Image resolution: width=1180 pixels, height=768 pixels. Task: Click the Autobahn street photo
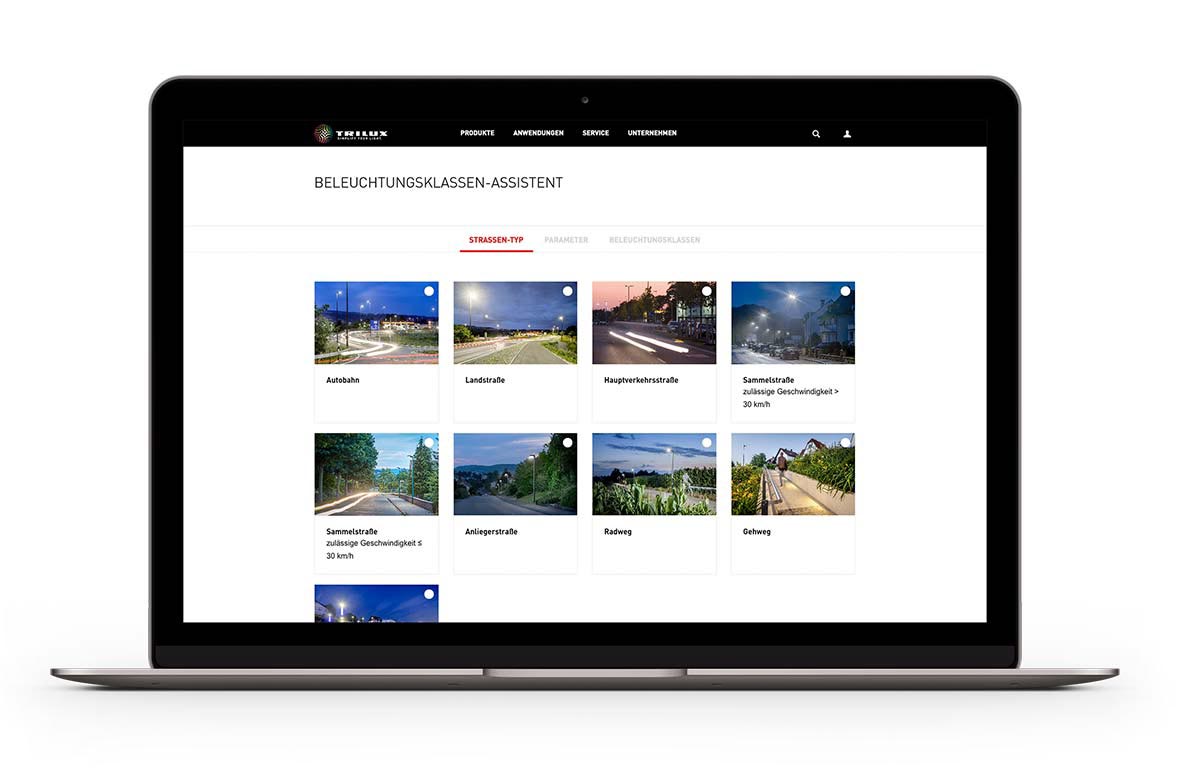click(x=376, y=323)
